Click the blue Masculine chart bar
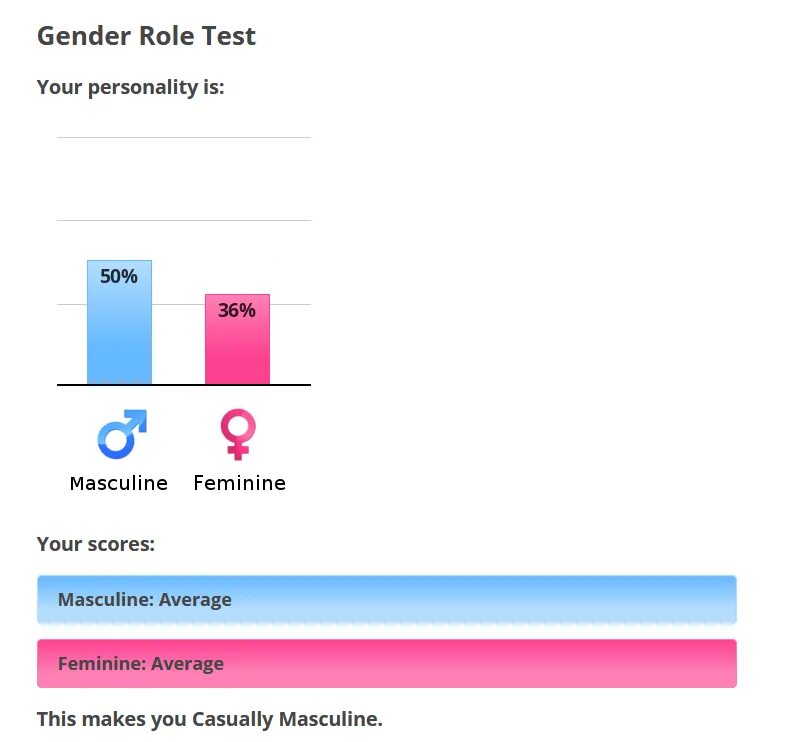Image resolution: width=792 pixels, height=742 pixels. (x=119, y=335)
